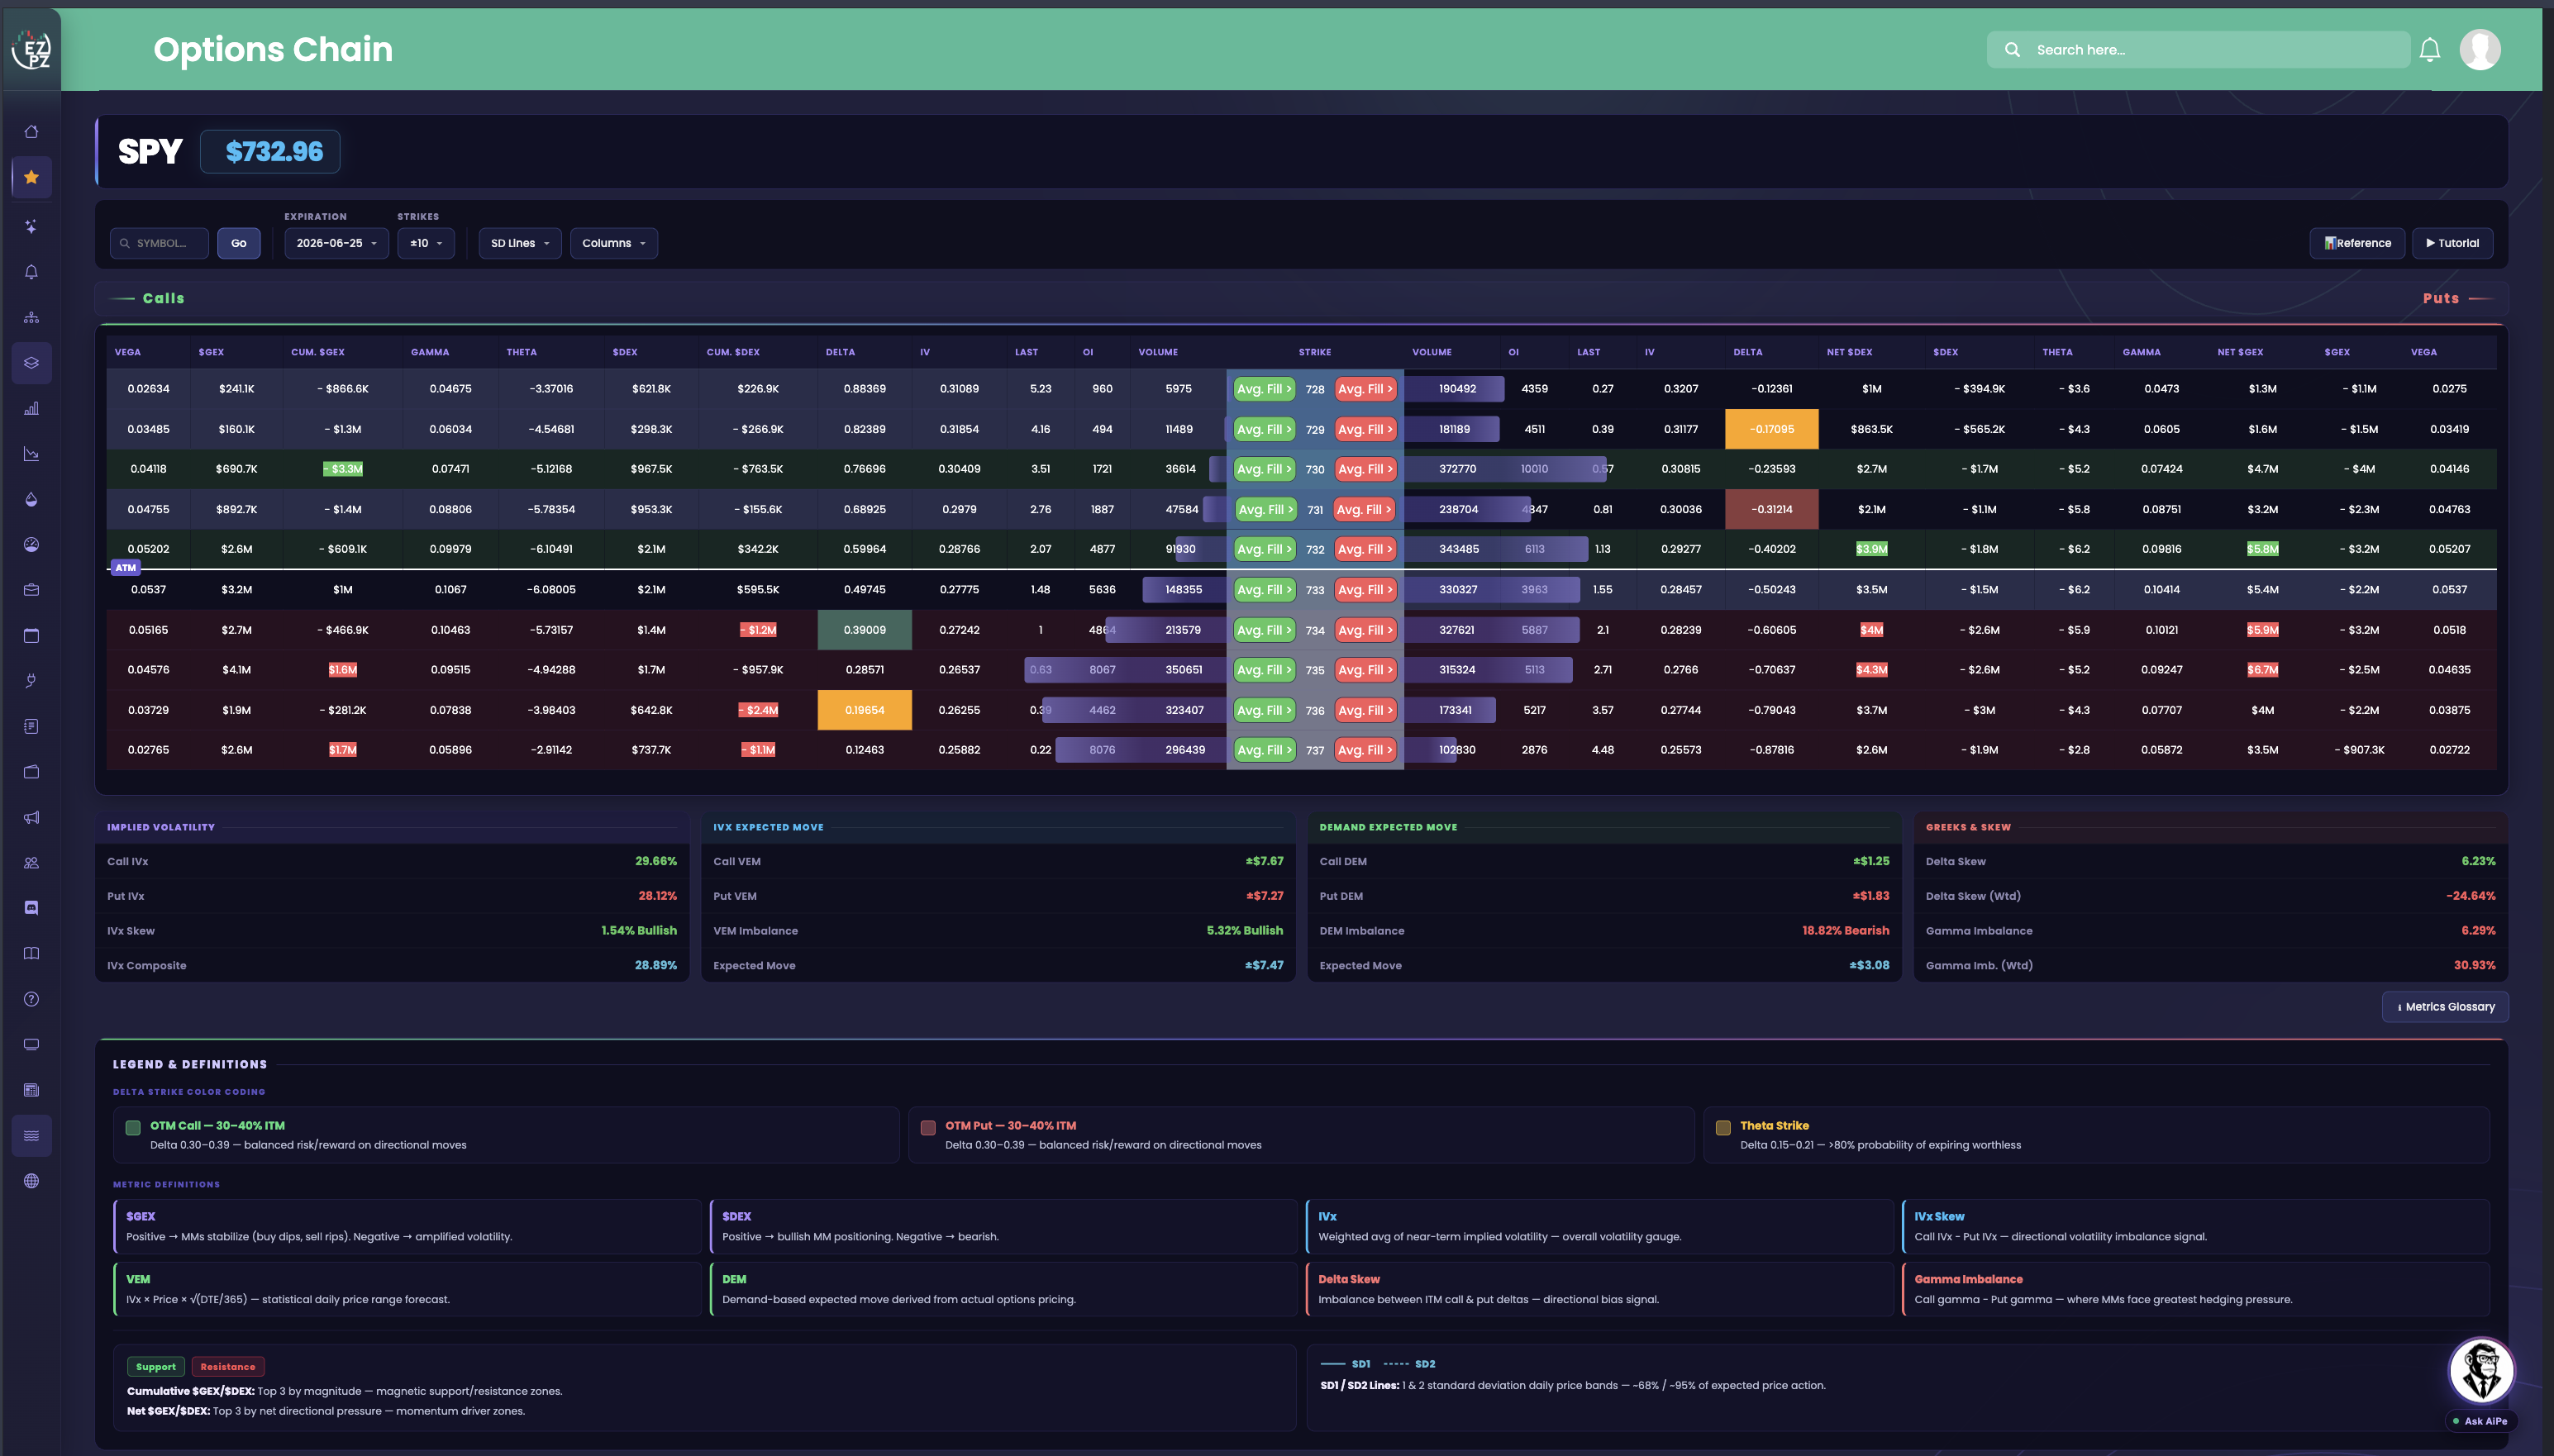Click the orange call delta 0.19654 cell
Image resolution: width=2554 pixels, height=1456 pixels.
864,710
